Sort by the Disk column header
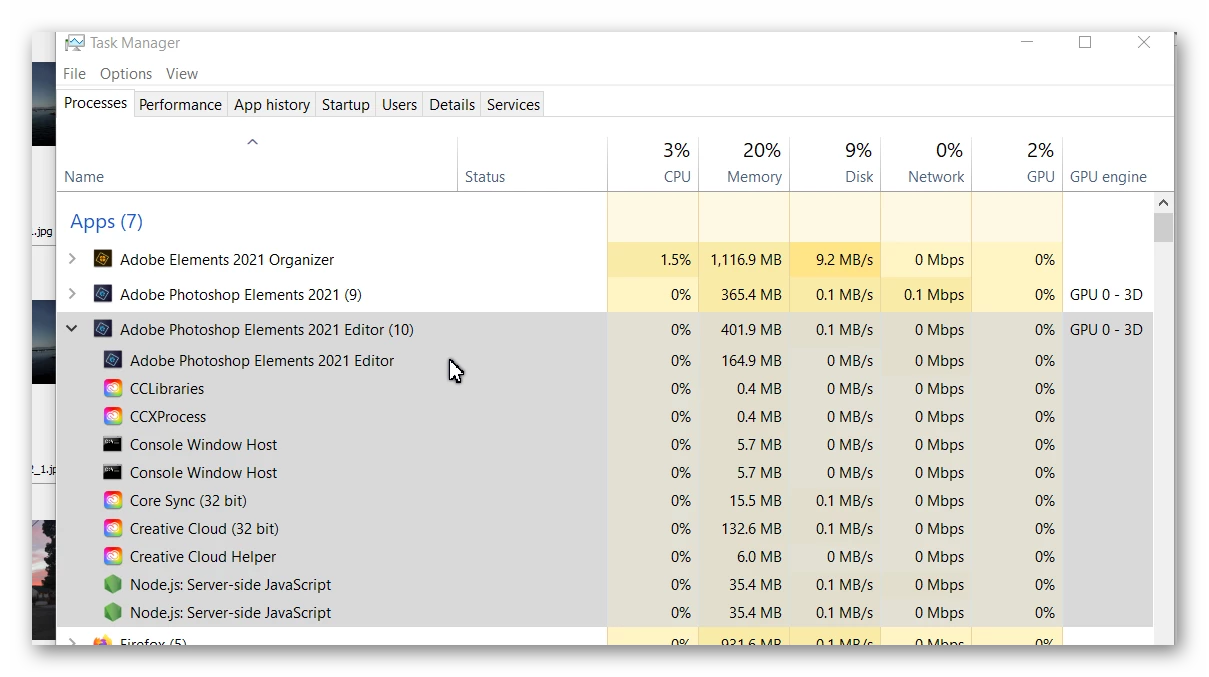 (x=835, y=163)
